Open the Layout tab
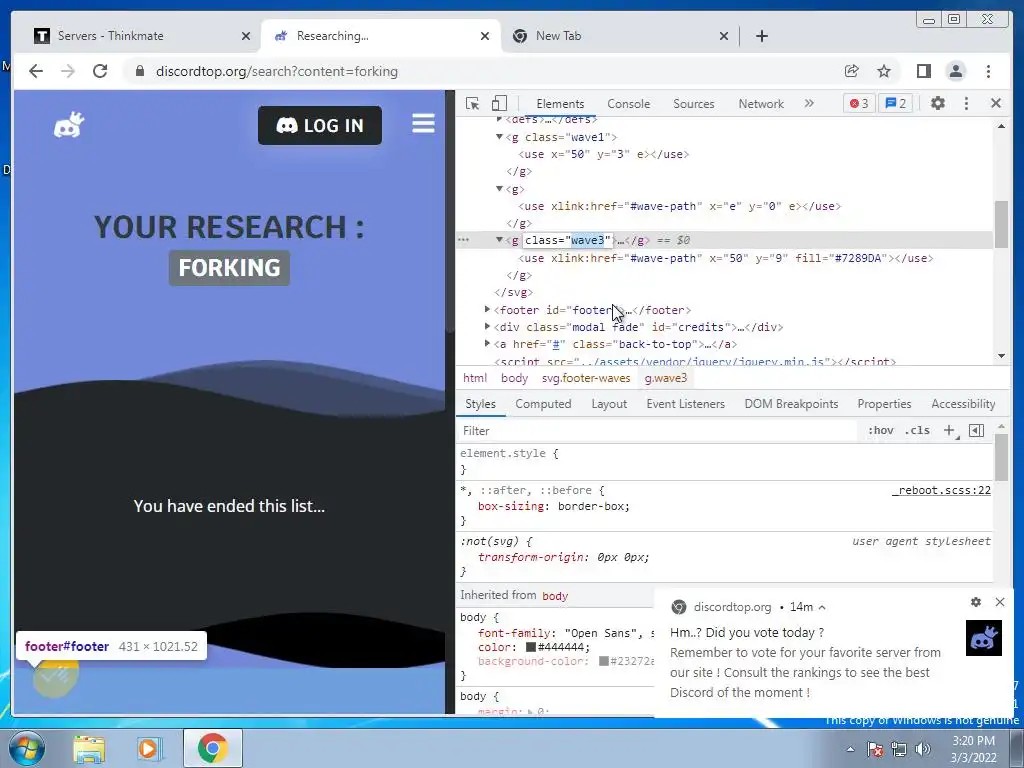This screenshot has width=1024, height=768. point(609,404)
